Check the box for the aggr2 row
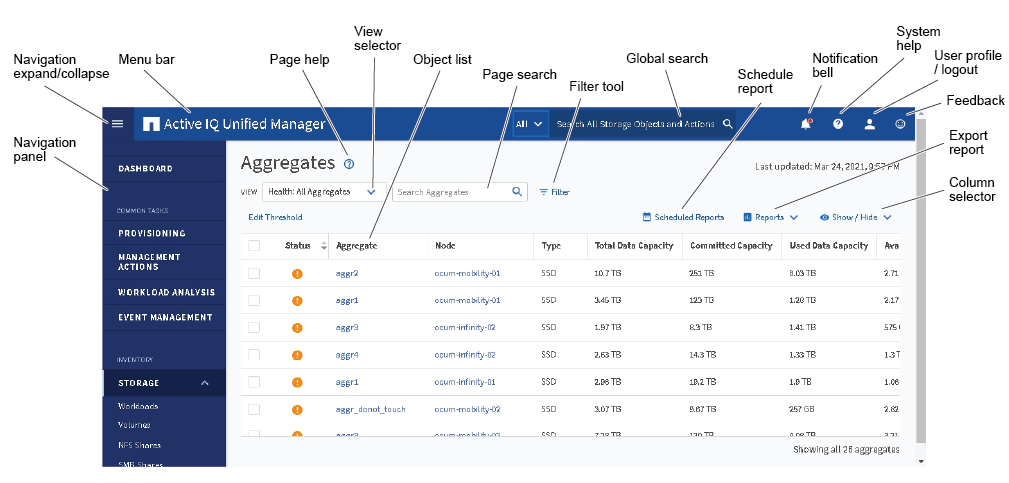Viewport: 1009px width, 483px height. (x=254, y=273)
